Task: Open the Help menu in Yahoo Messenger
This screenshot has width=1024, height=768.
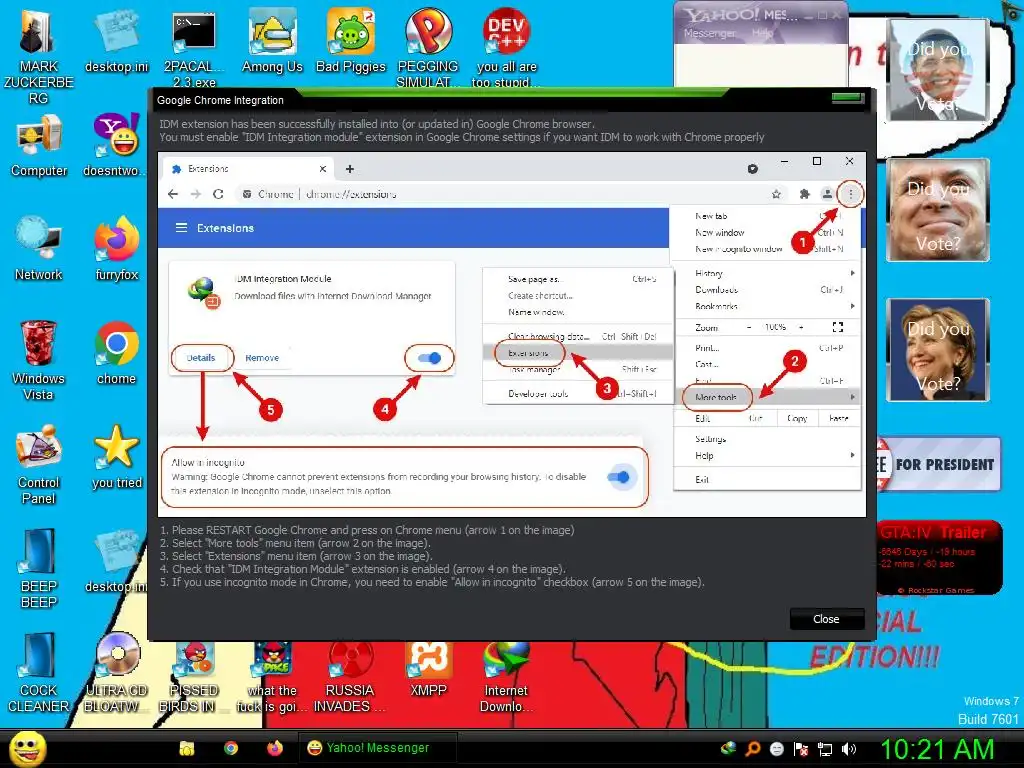Action: (x=763, y=33)
